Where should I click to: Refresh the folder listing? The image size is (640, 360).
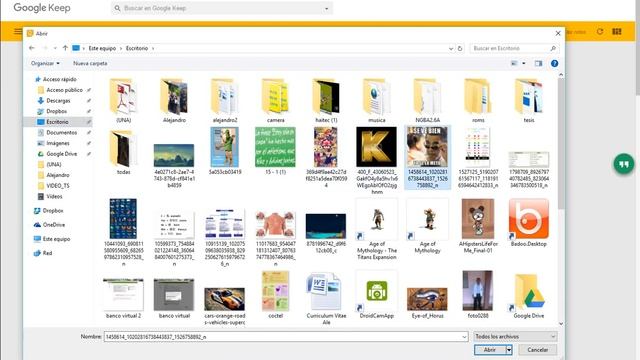coord(460,48)
